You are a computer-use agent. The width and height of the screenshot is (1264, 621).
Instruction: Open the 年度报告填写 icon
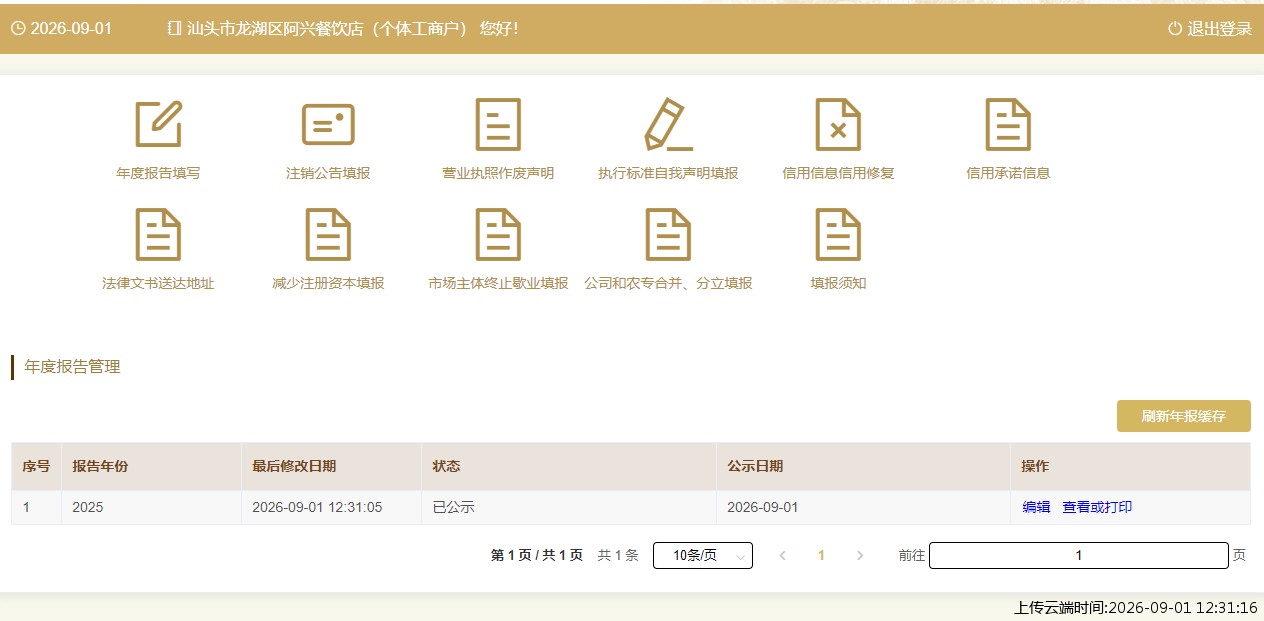click(158, 124)
